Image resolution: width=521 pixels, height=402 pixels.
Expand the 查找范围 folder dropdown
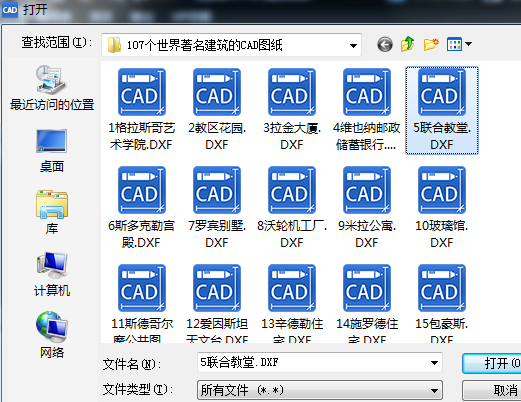[353, 45]
